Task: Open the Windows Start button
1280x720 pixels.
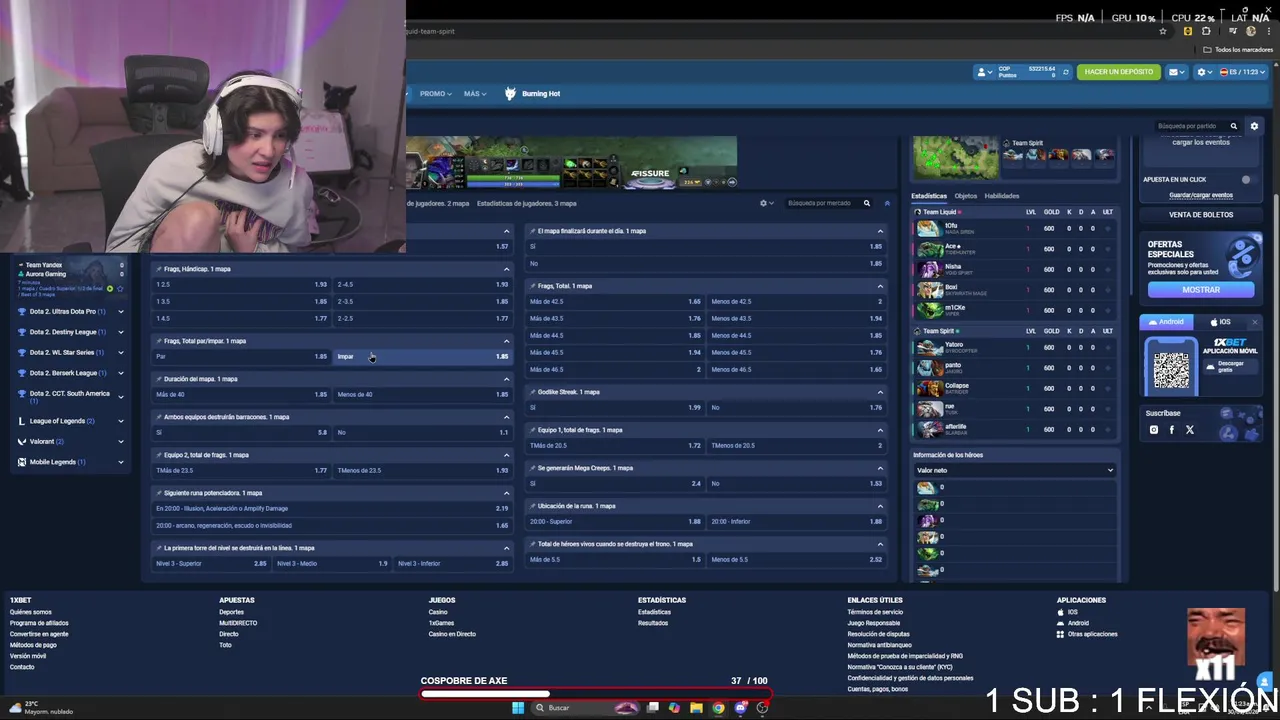Action: pyautogui.click(x=517, y=708)
